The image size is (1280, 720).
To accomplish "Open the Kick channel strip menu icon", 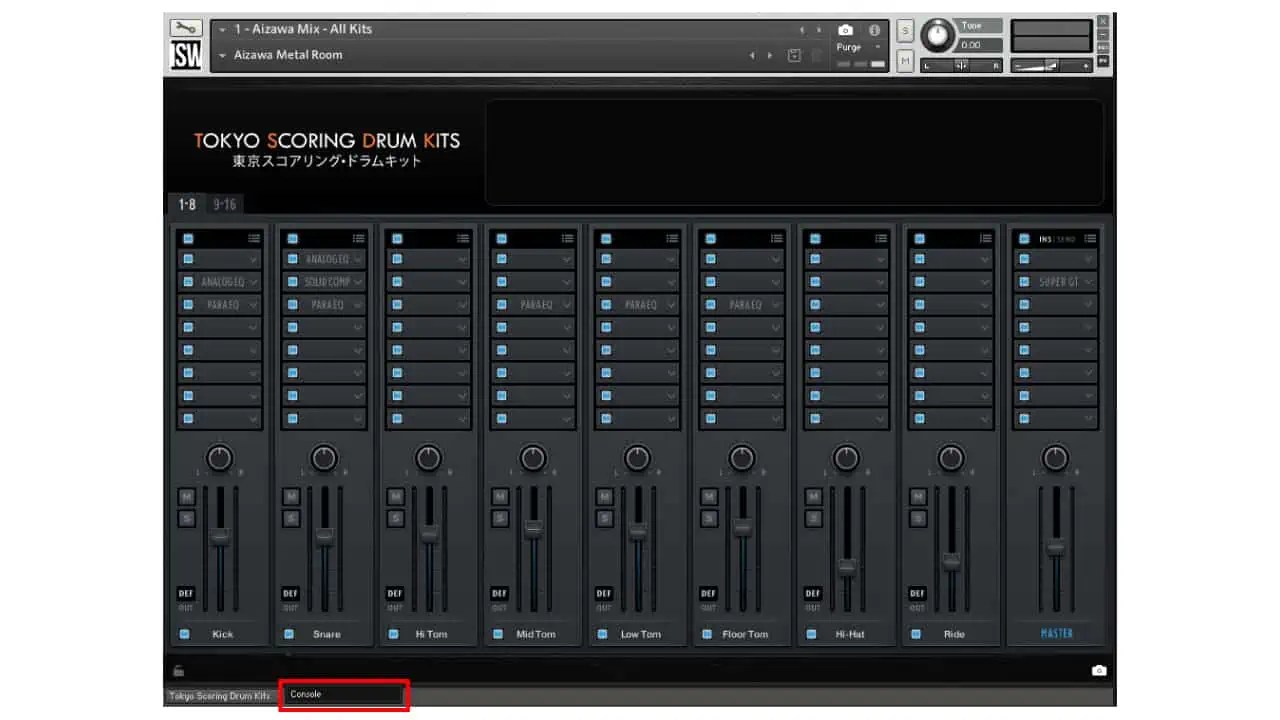I will click(254, 238).
